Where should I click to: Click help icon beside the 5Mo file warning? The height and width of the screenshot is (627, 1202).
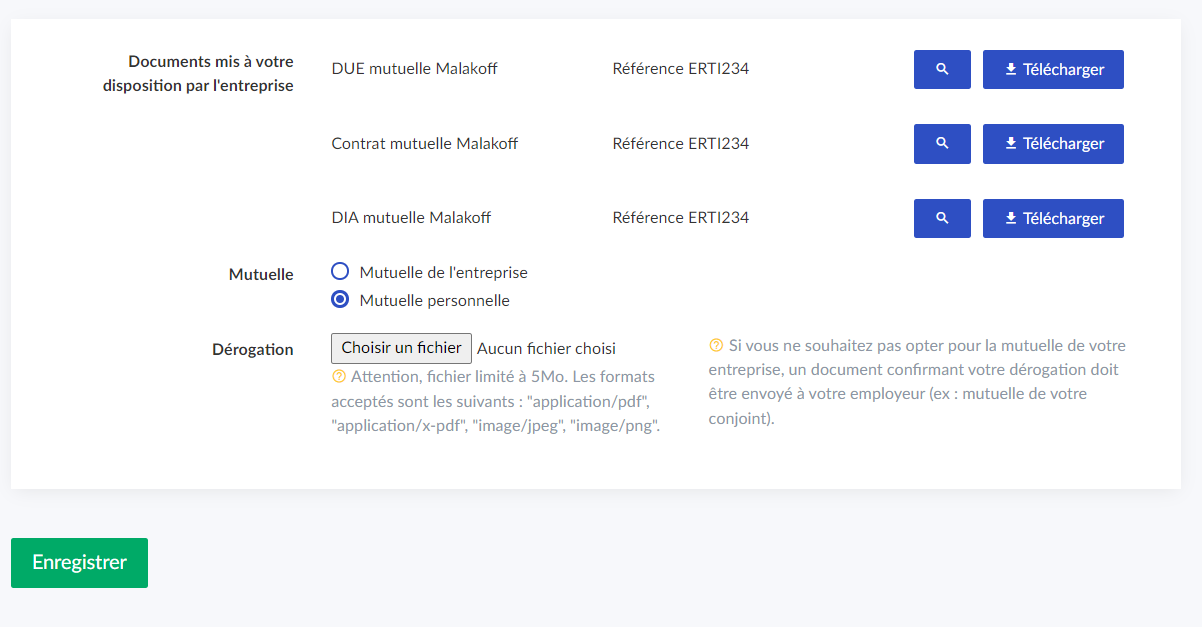coord(339,377)
